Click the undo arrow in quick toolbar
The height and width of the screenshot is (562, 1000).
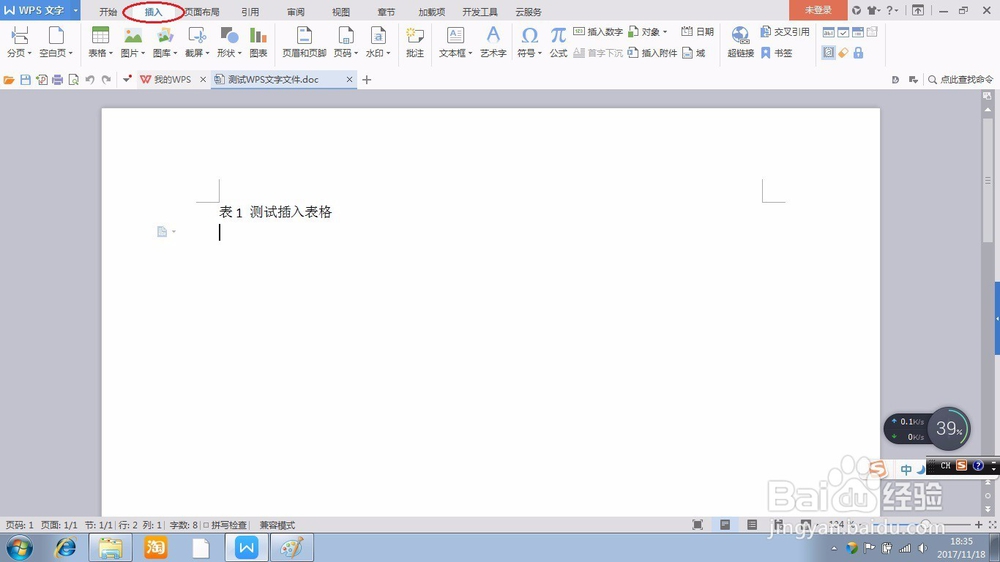click(x=90, y=80)
